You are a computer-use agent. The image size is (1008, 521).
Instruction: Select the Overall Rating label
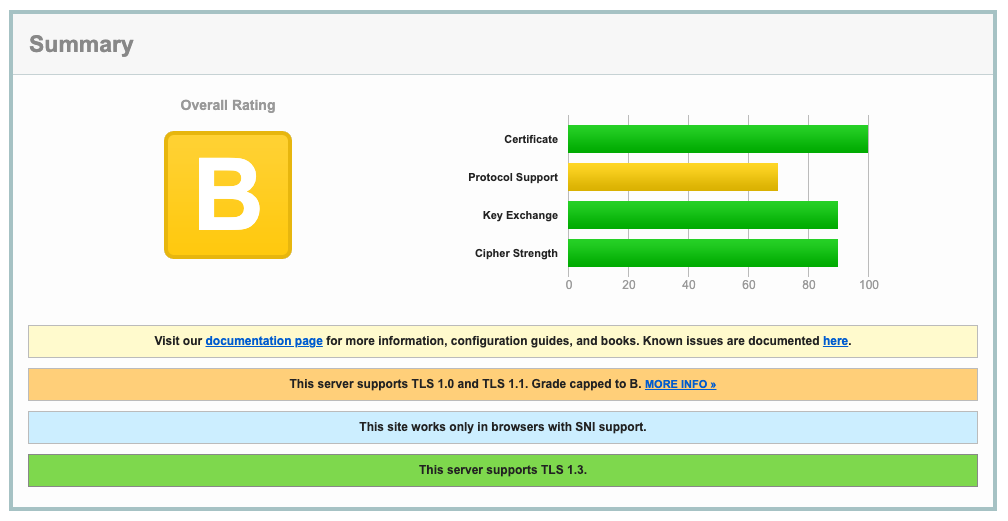point(228,105)
